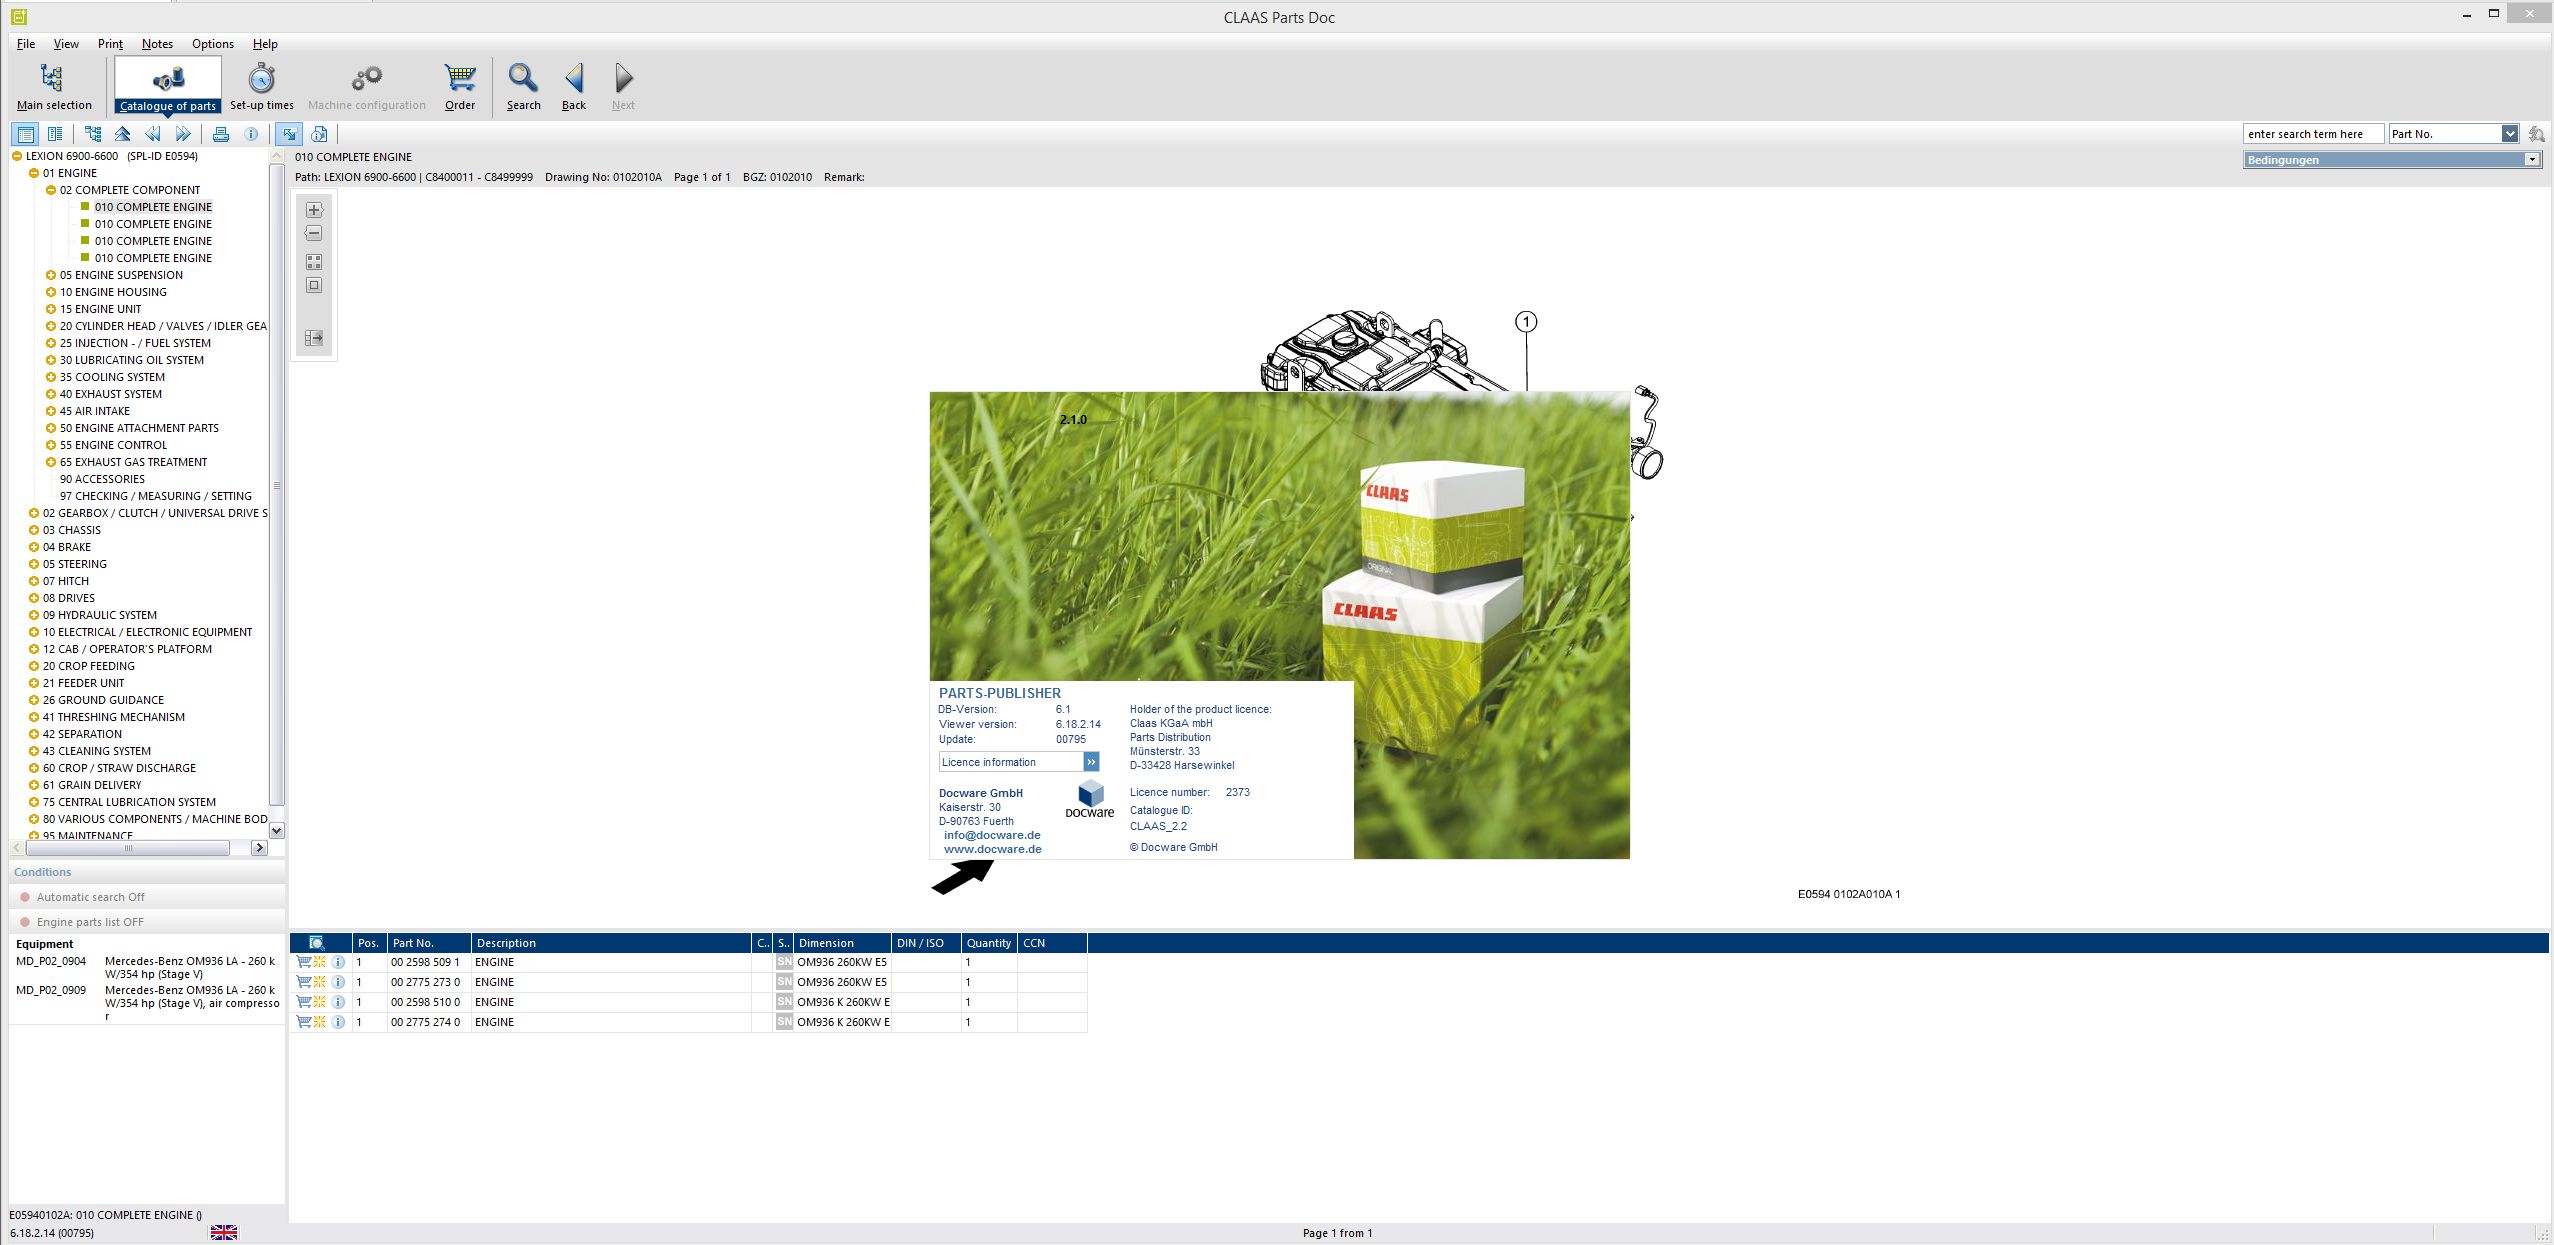Click yellow star icon for part 00 2598 510 0
2554x1245 pixels.
320,1002
